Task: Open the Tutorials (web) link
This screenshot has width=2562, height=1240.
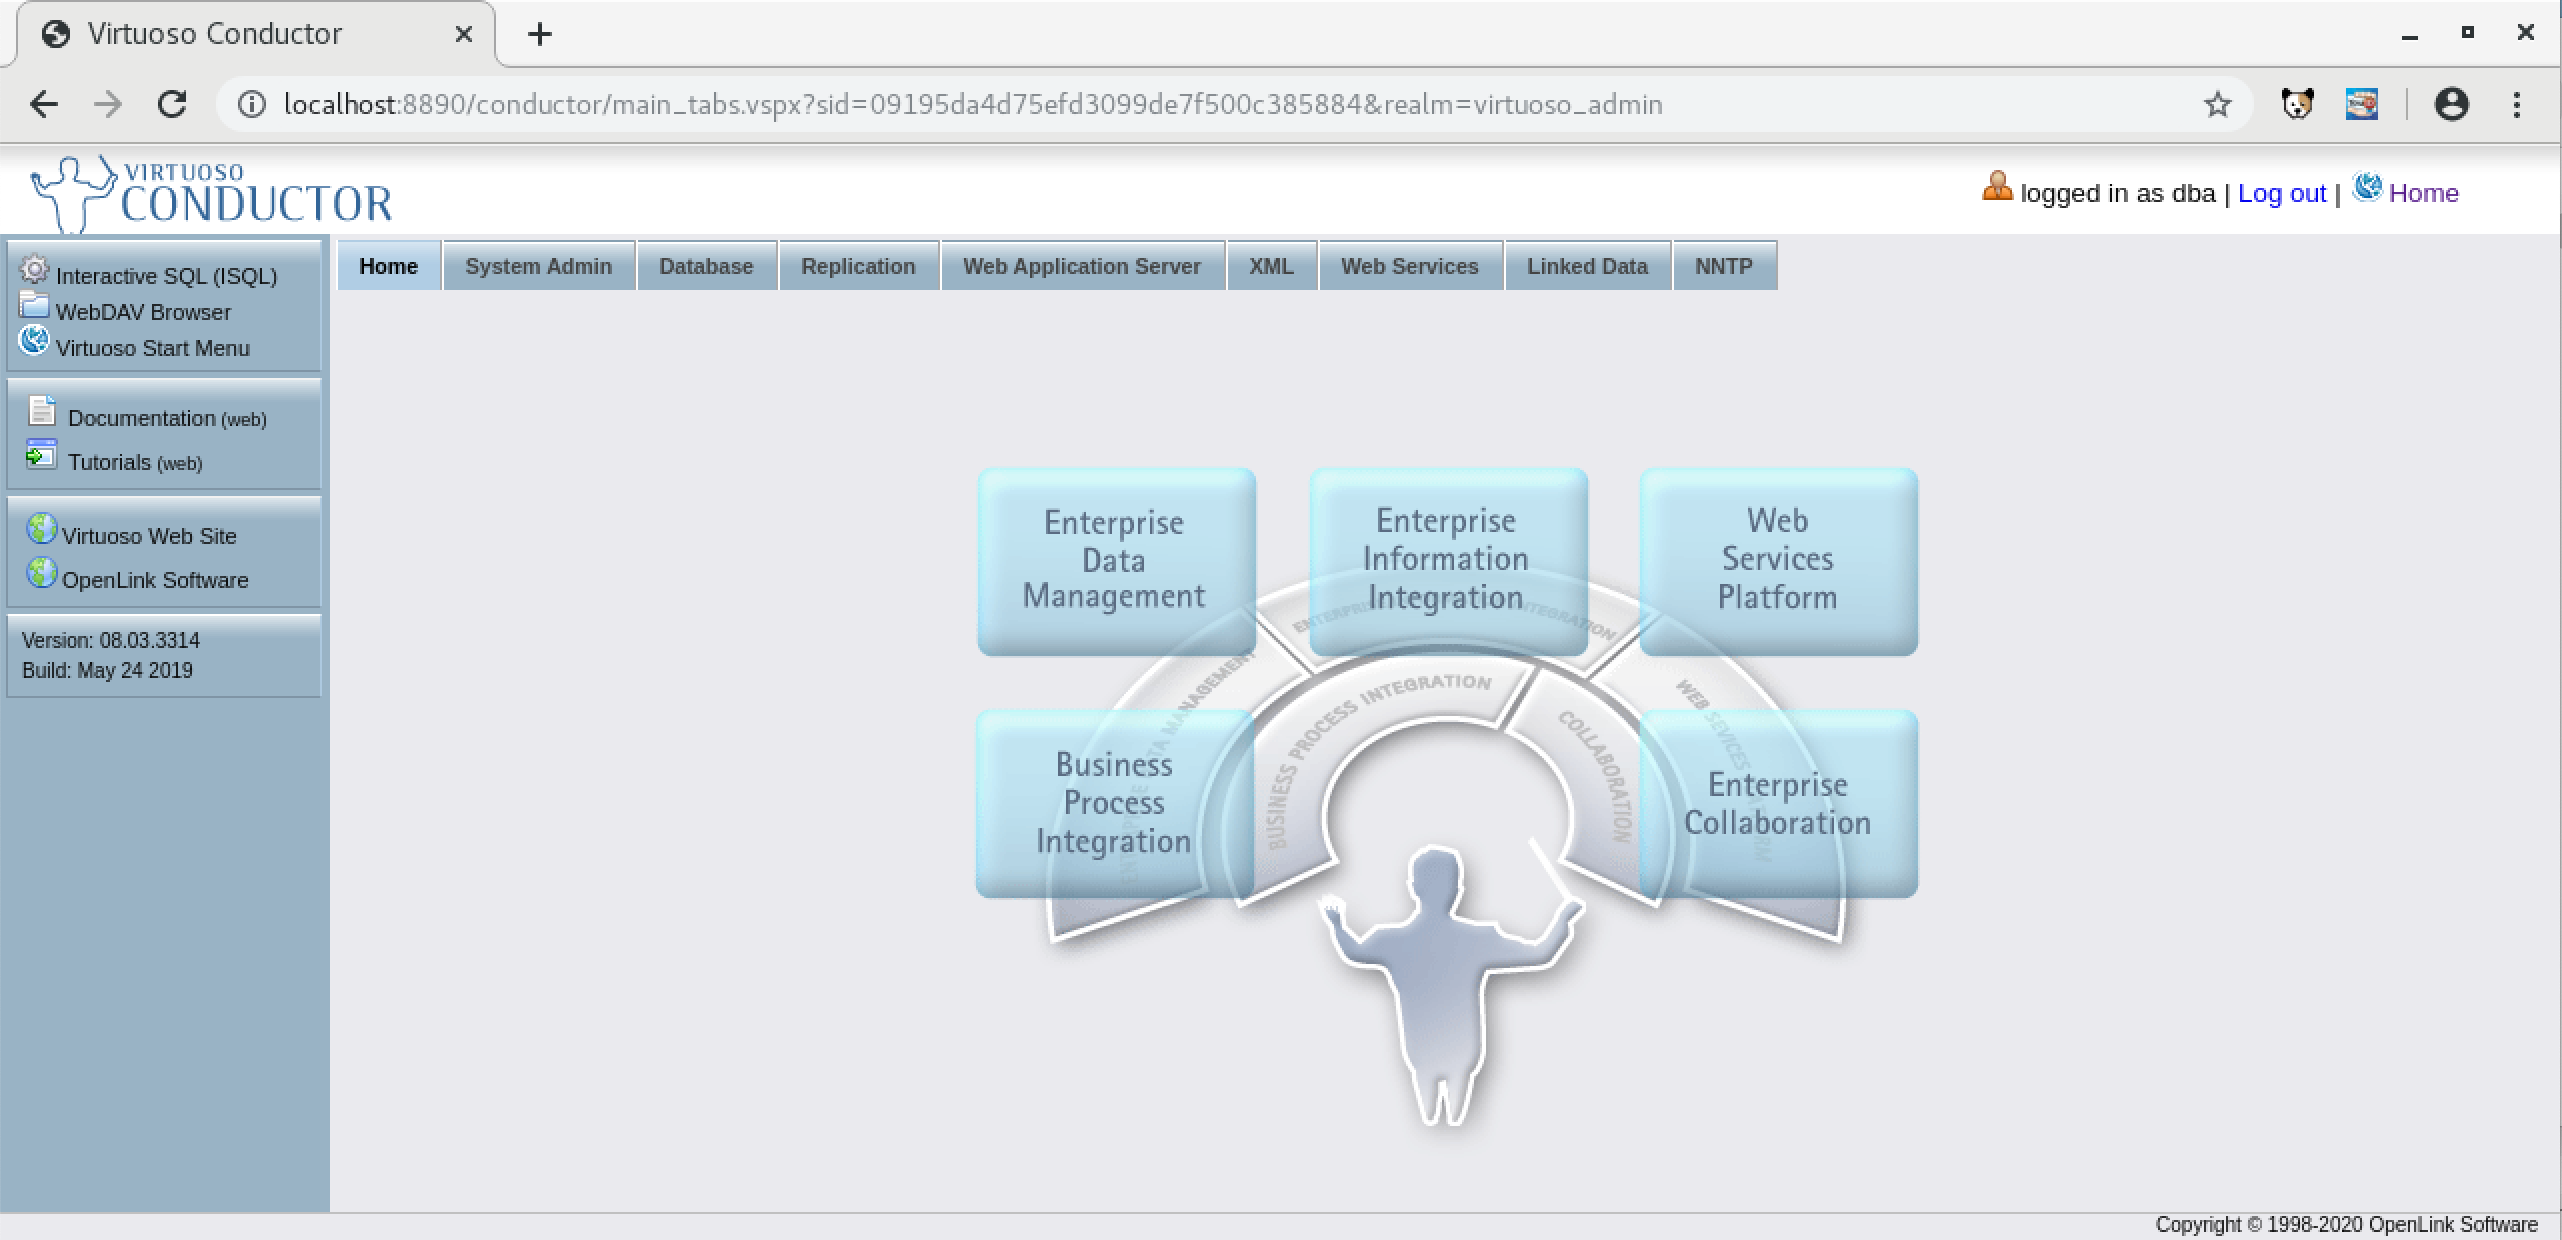Action: pyautogui.click(x=135, y=462)
